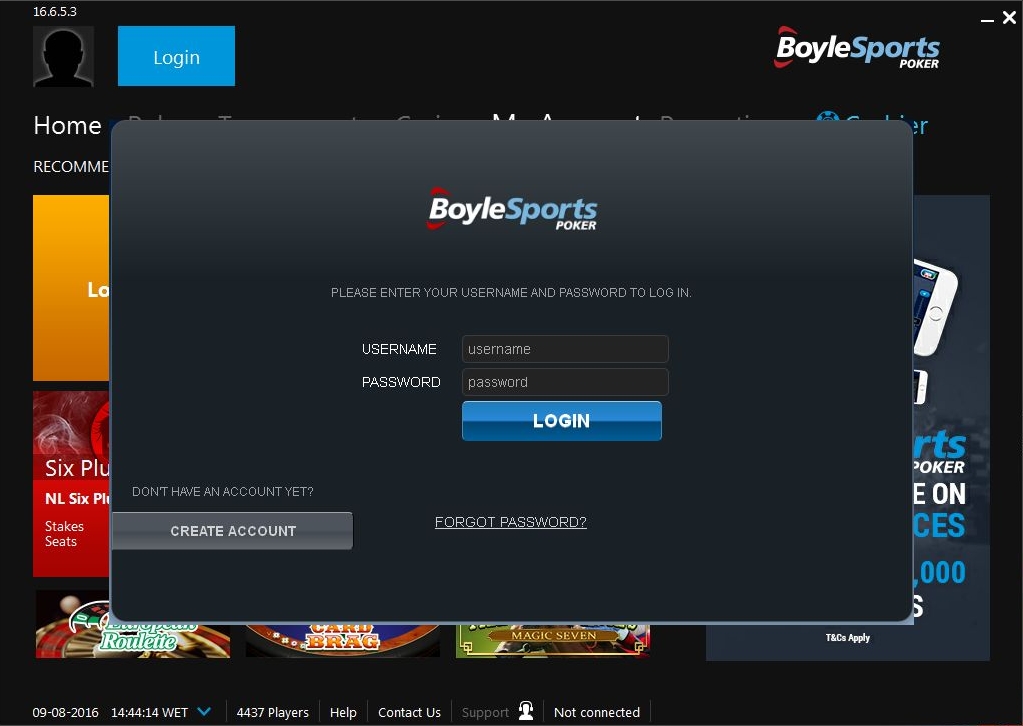Click the support headset icon
The image size is (1023, 726).
526,710
